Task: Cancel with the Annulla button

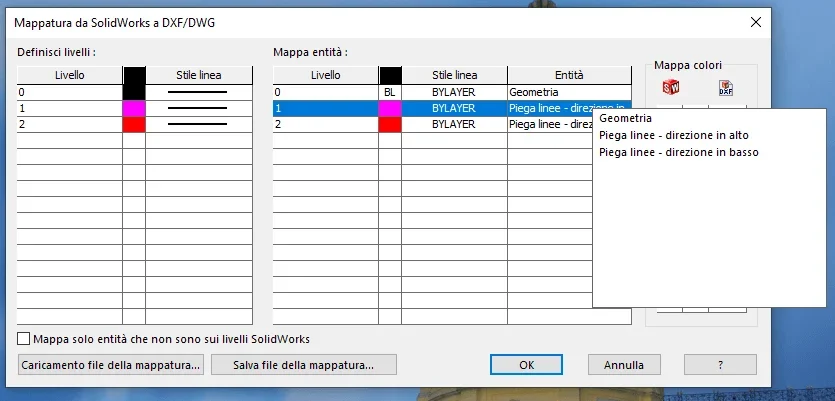Action: [x=624, y=365]
